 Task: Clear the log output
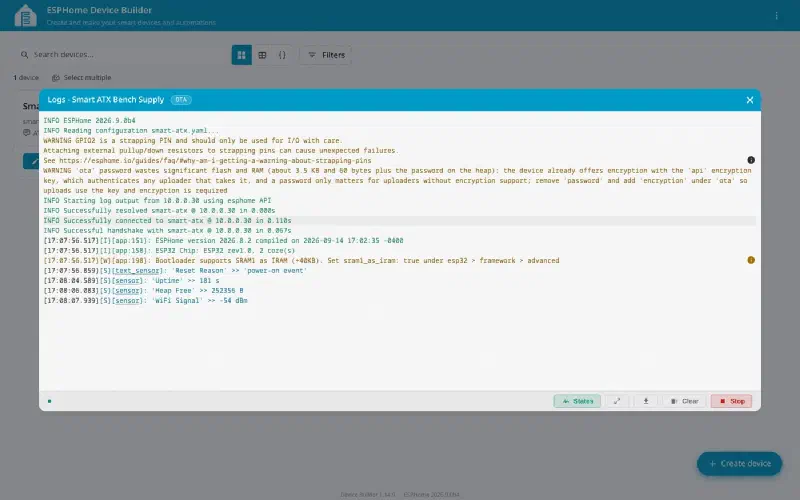[684, 401]
